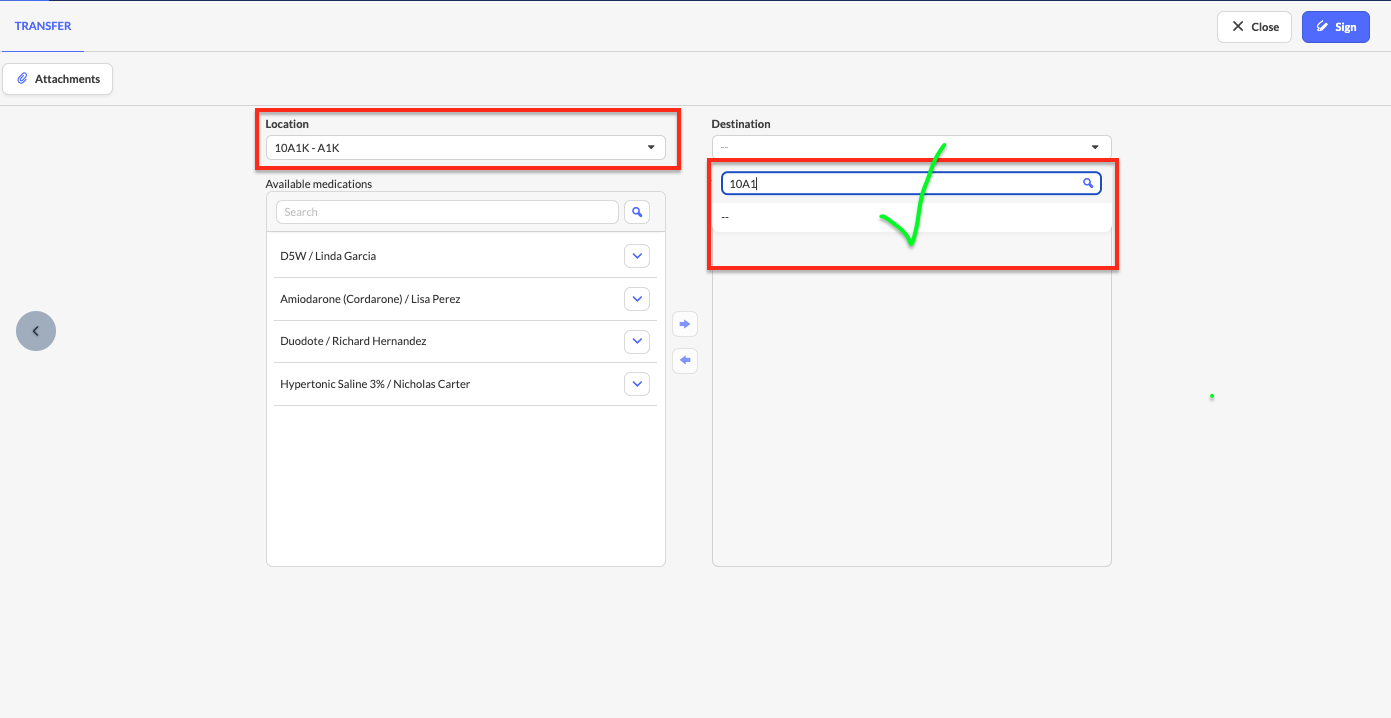Click the destination search field with 10A1

pos(900,183)
